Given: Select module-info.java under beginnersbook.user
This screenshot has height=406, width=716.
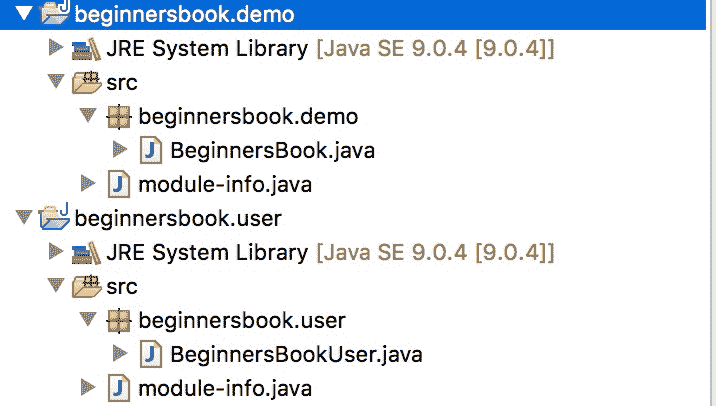Looking at the screenshot, I should coord(224,388).
